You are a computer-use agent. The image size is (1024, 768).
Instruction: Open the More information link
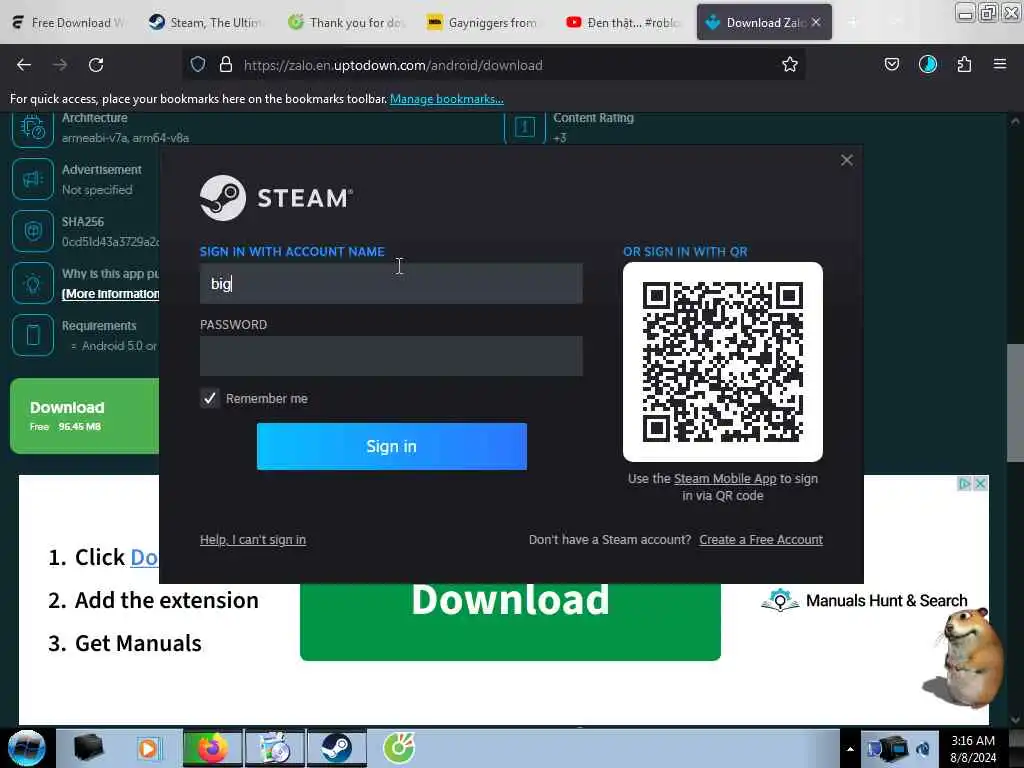tap(110, 294)
